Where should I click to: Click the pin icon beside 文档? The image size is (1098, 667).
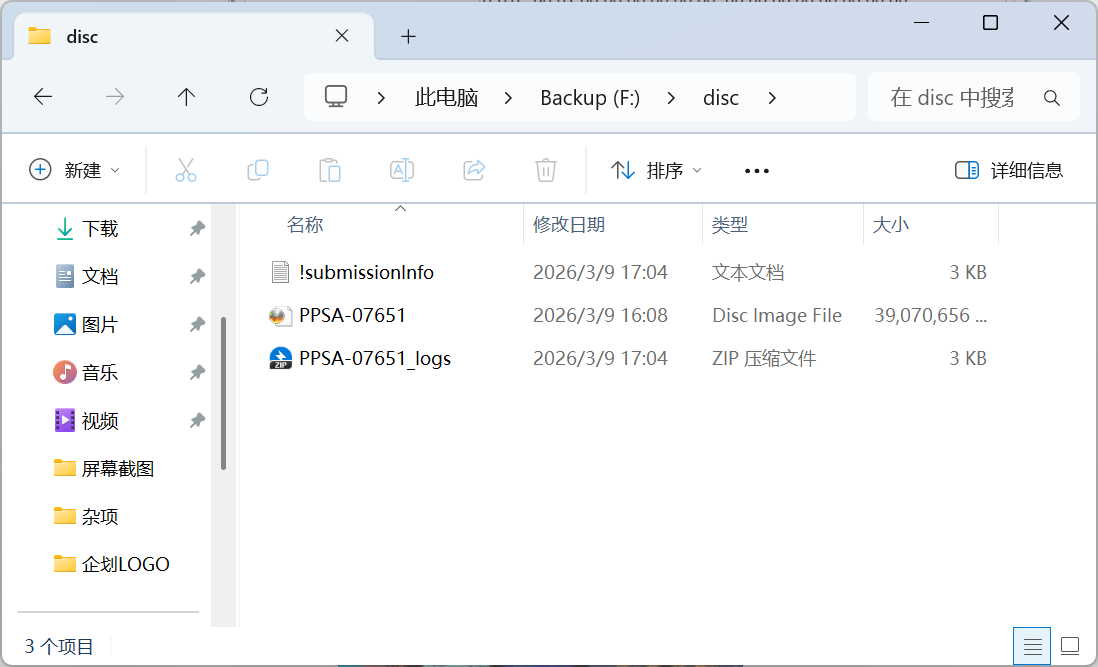pos(197,276)
